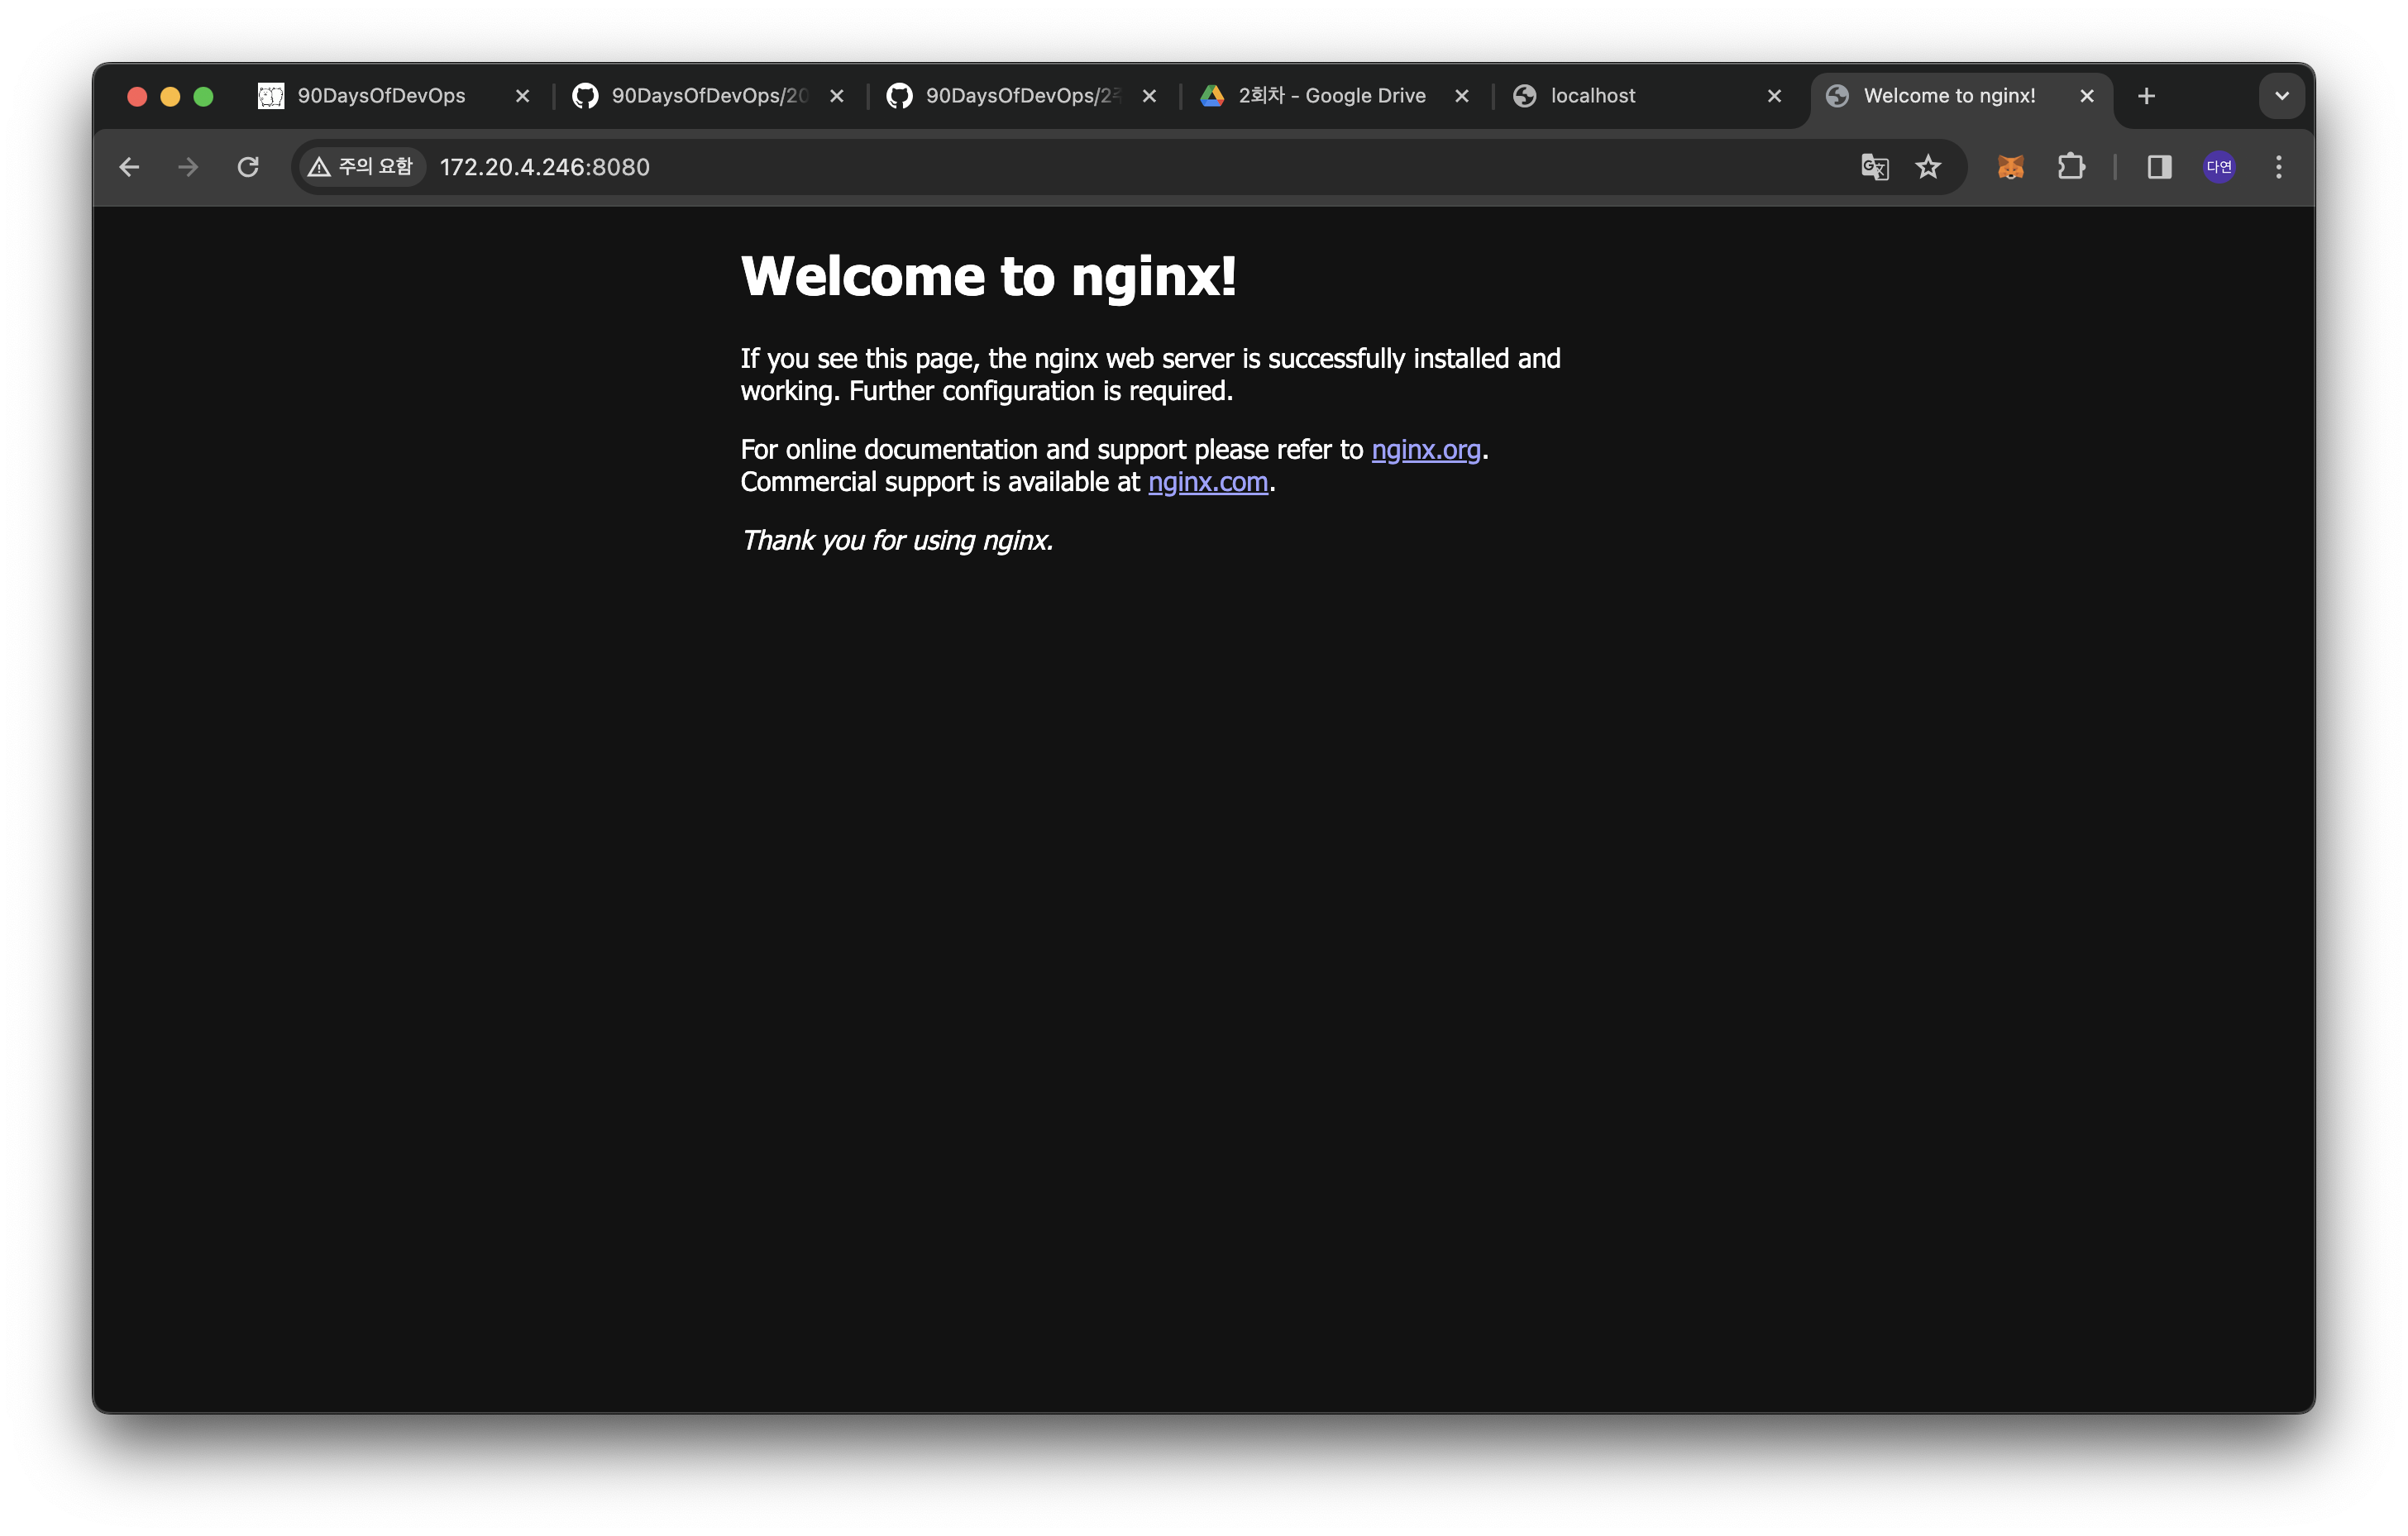
Task: Open the Google Translate icon
Action: pyautogui.click(x=1875, y=167)
